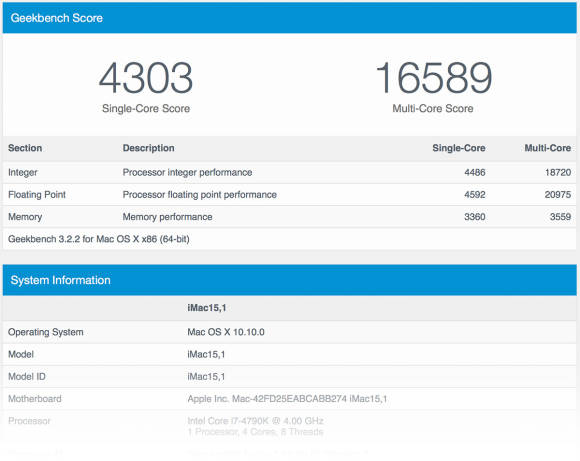Click the Multi-Core Score label
This screenshot has width=580, height=461.
click(x=433, y=108)
